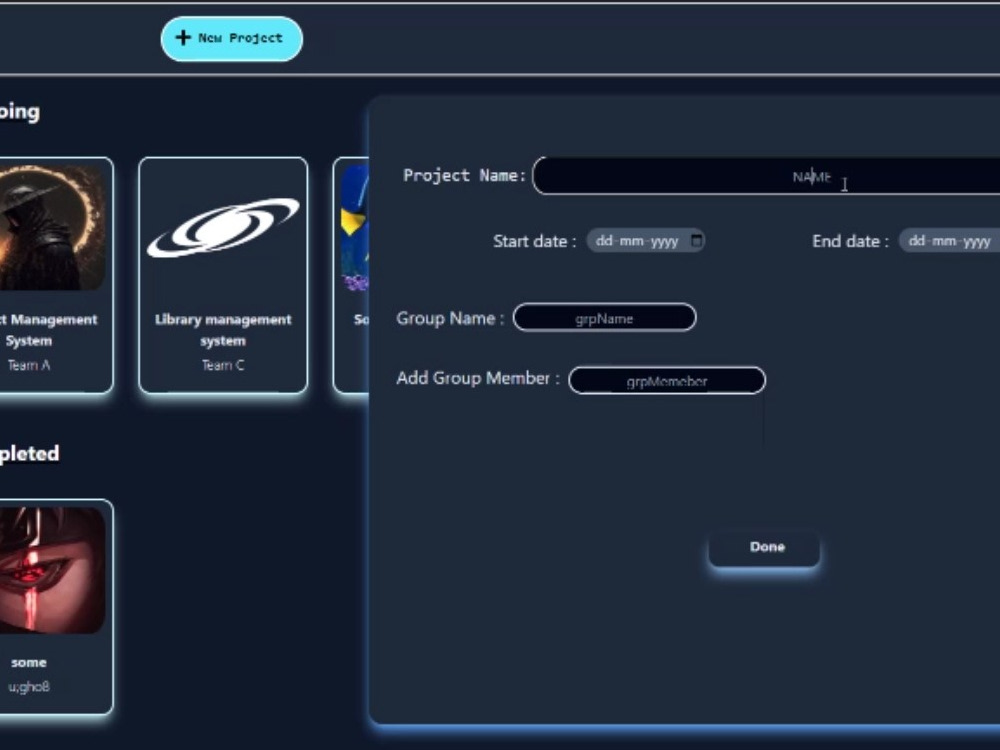Open the Library management system project card

tap(223, 276)
